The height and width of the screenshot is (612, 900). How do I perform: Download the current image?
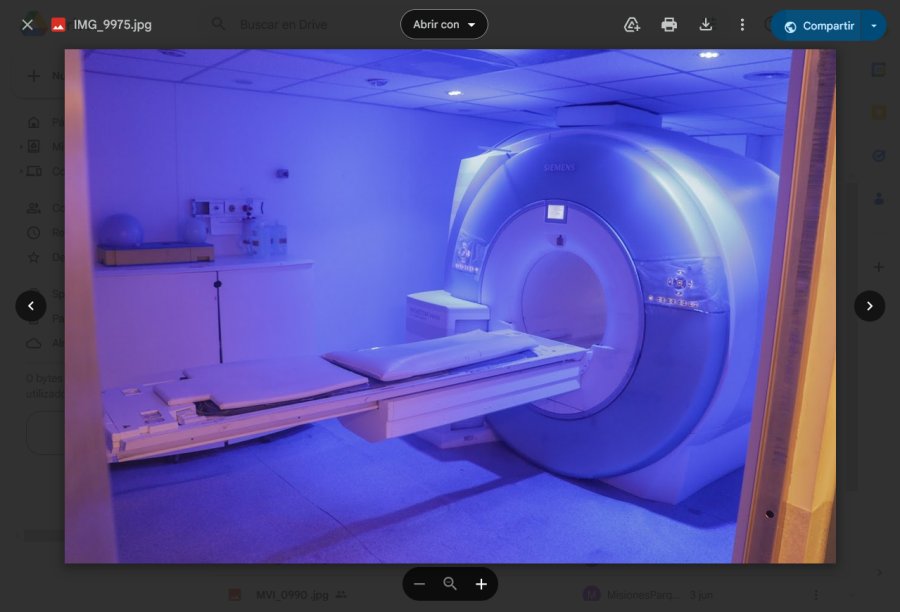(706, 24)
